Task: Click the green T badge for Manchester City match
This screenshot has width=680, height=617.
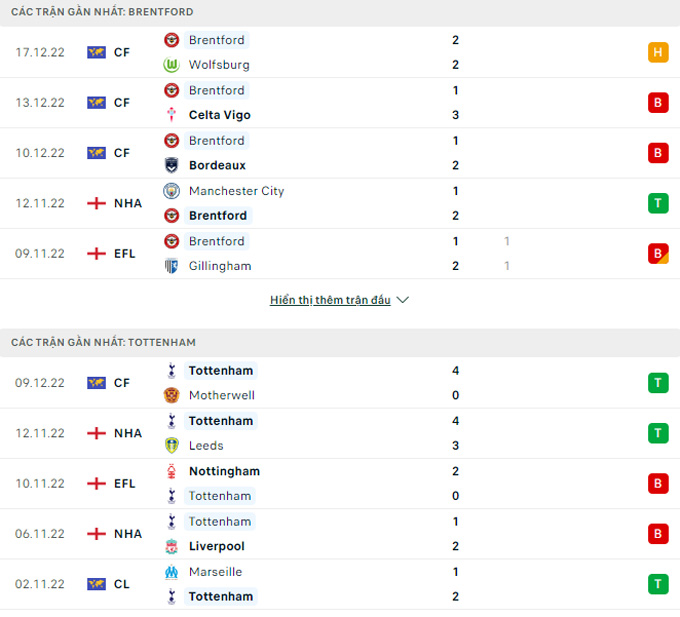Action: (x=658, y=203)
